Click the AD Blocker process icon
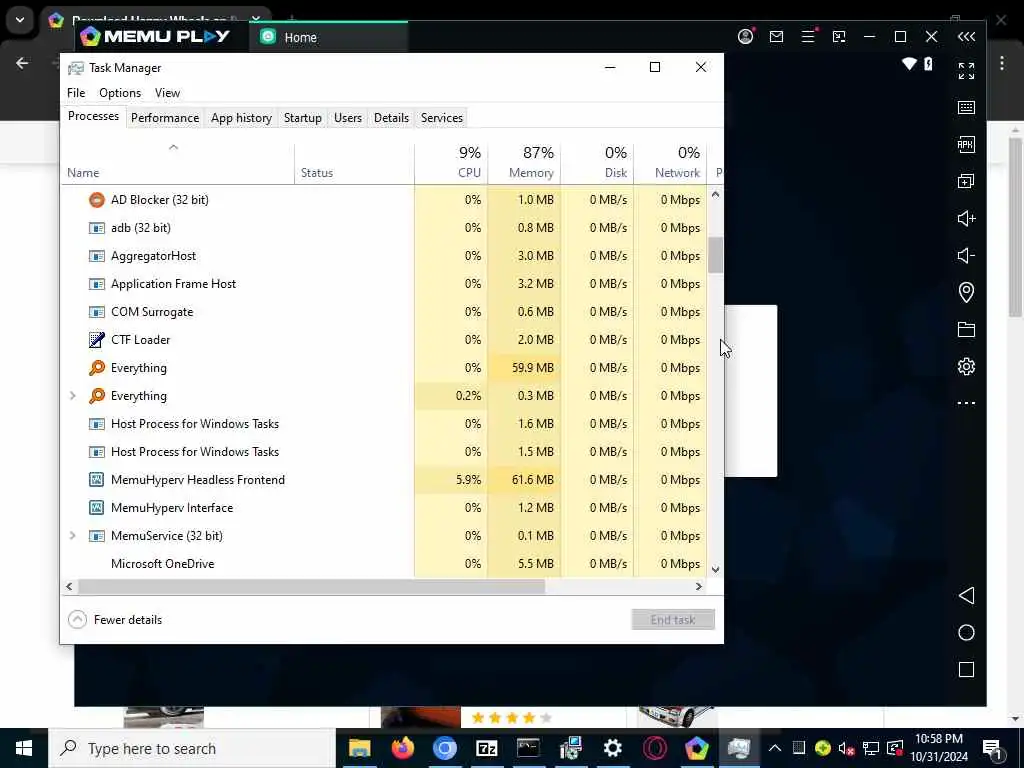Viewport: 1024px width, 768px height. click(x=97, y=200)
